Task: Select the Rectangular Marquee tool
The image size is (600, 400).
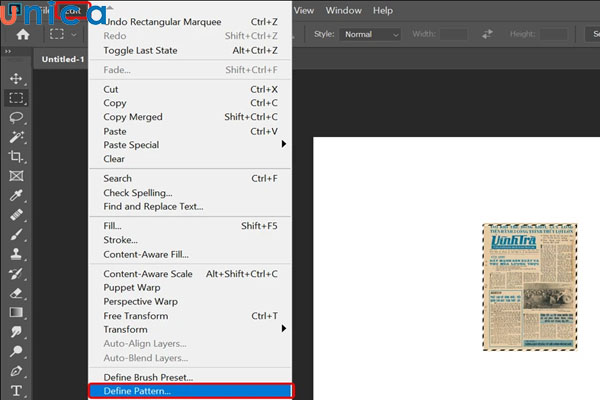Action: (x=16, y=98)
